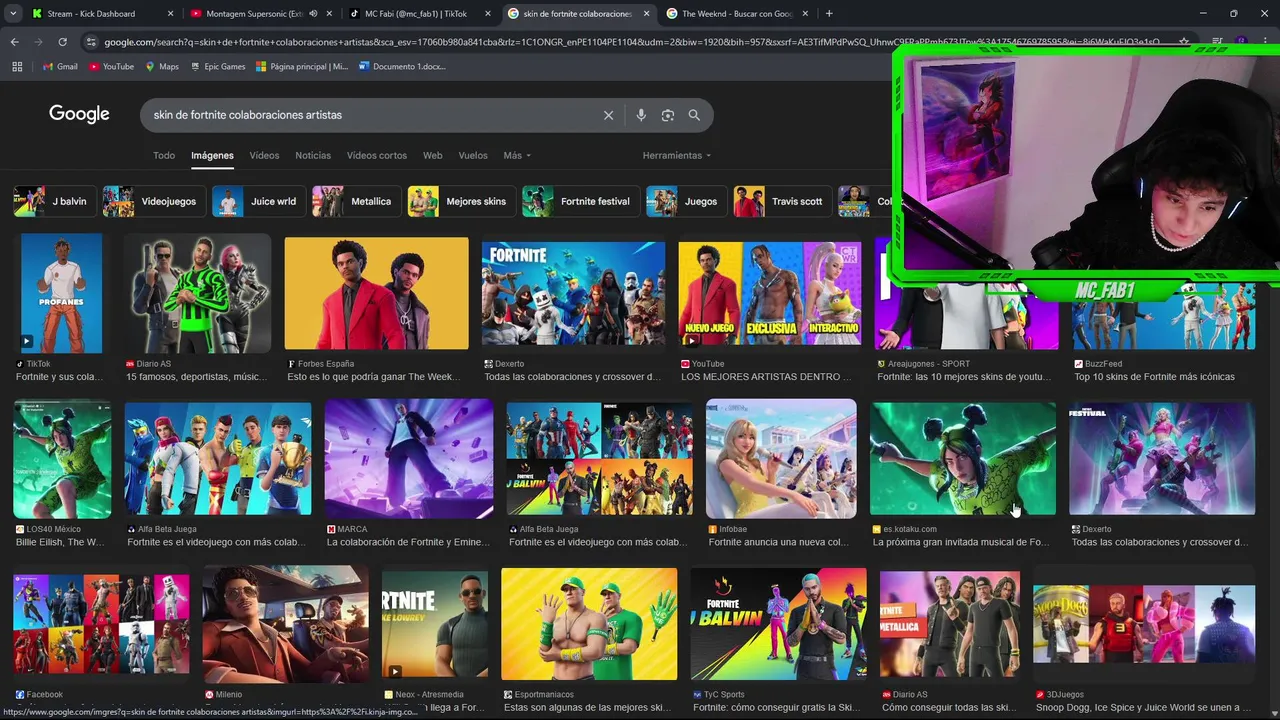Open Documento 1.docx bookmark
This screenshot has height=720, width=1280.
coord(402,66)
